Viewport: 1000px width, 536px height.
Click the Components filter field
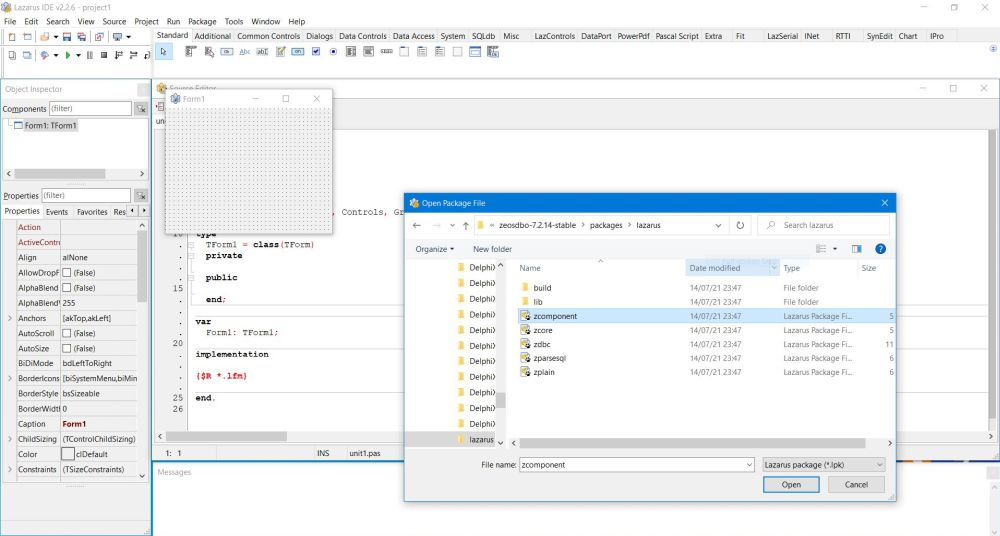[90, 108]
